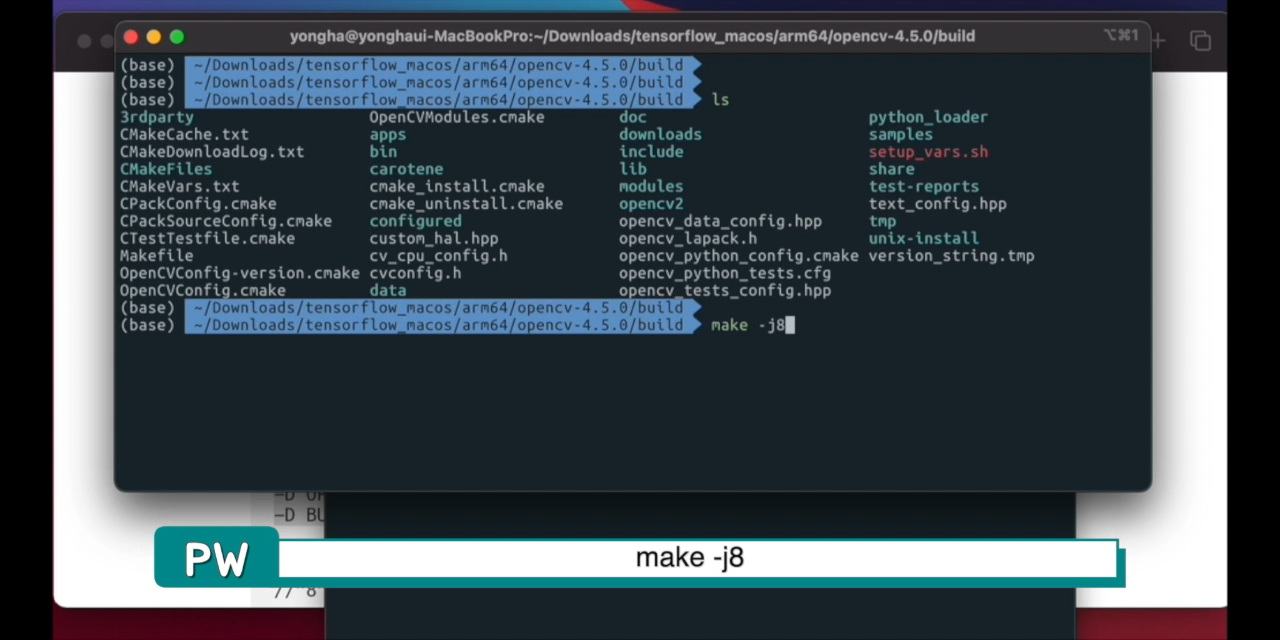Screen dimensions: 1280x640
Task: Click the 'cmake_uninstall.cmake' file name
Action: [466, 204]
